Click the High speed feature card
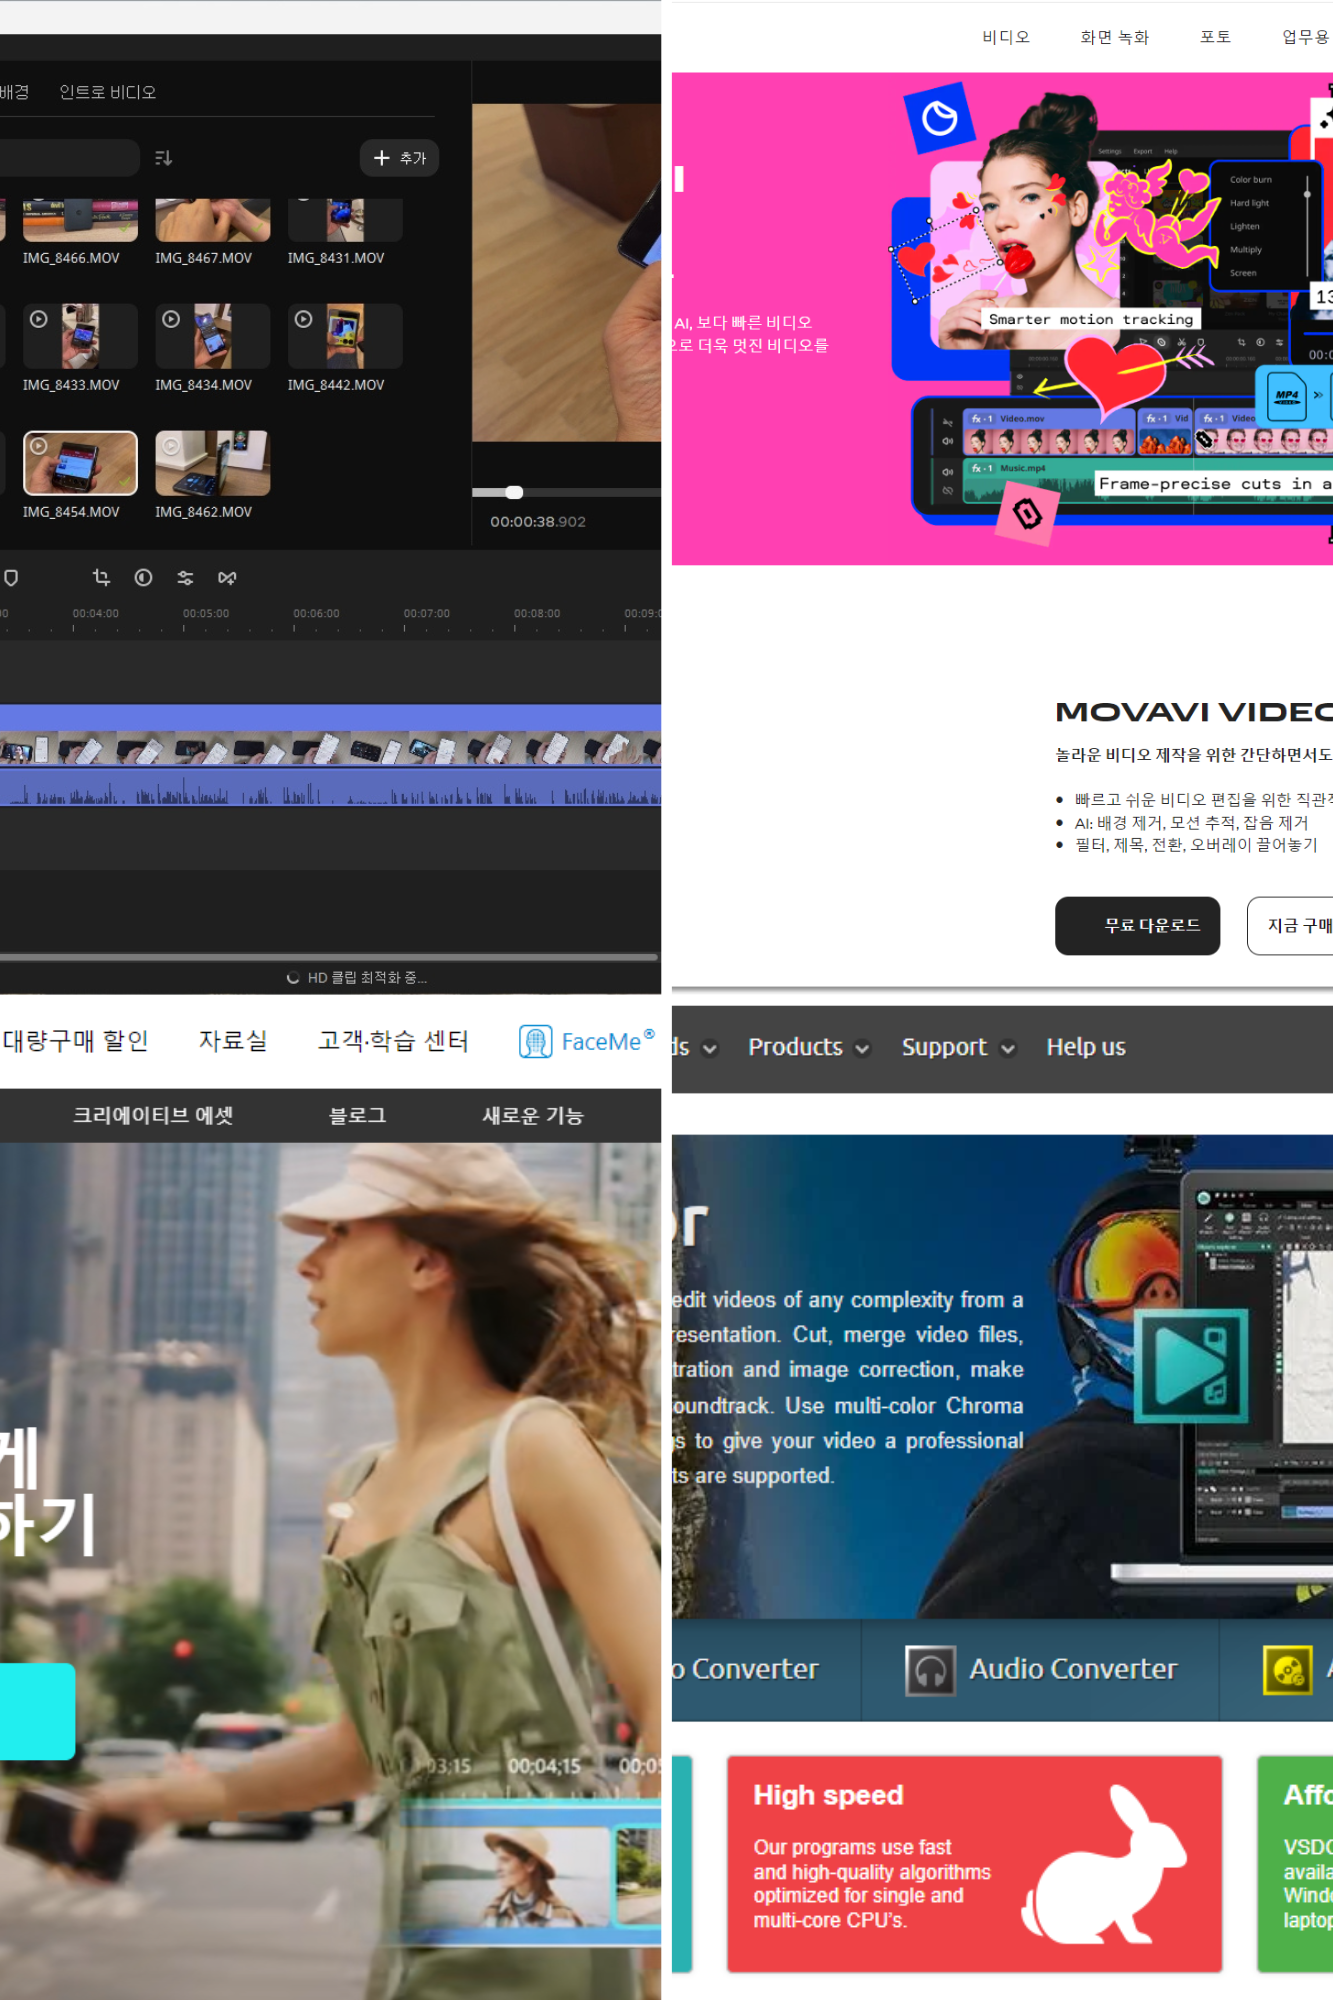This screenshot has width=1333, height=2000. 974,1864
